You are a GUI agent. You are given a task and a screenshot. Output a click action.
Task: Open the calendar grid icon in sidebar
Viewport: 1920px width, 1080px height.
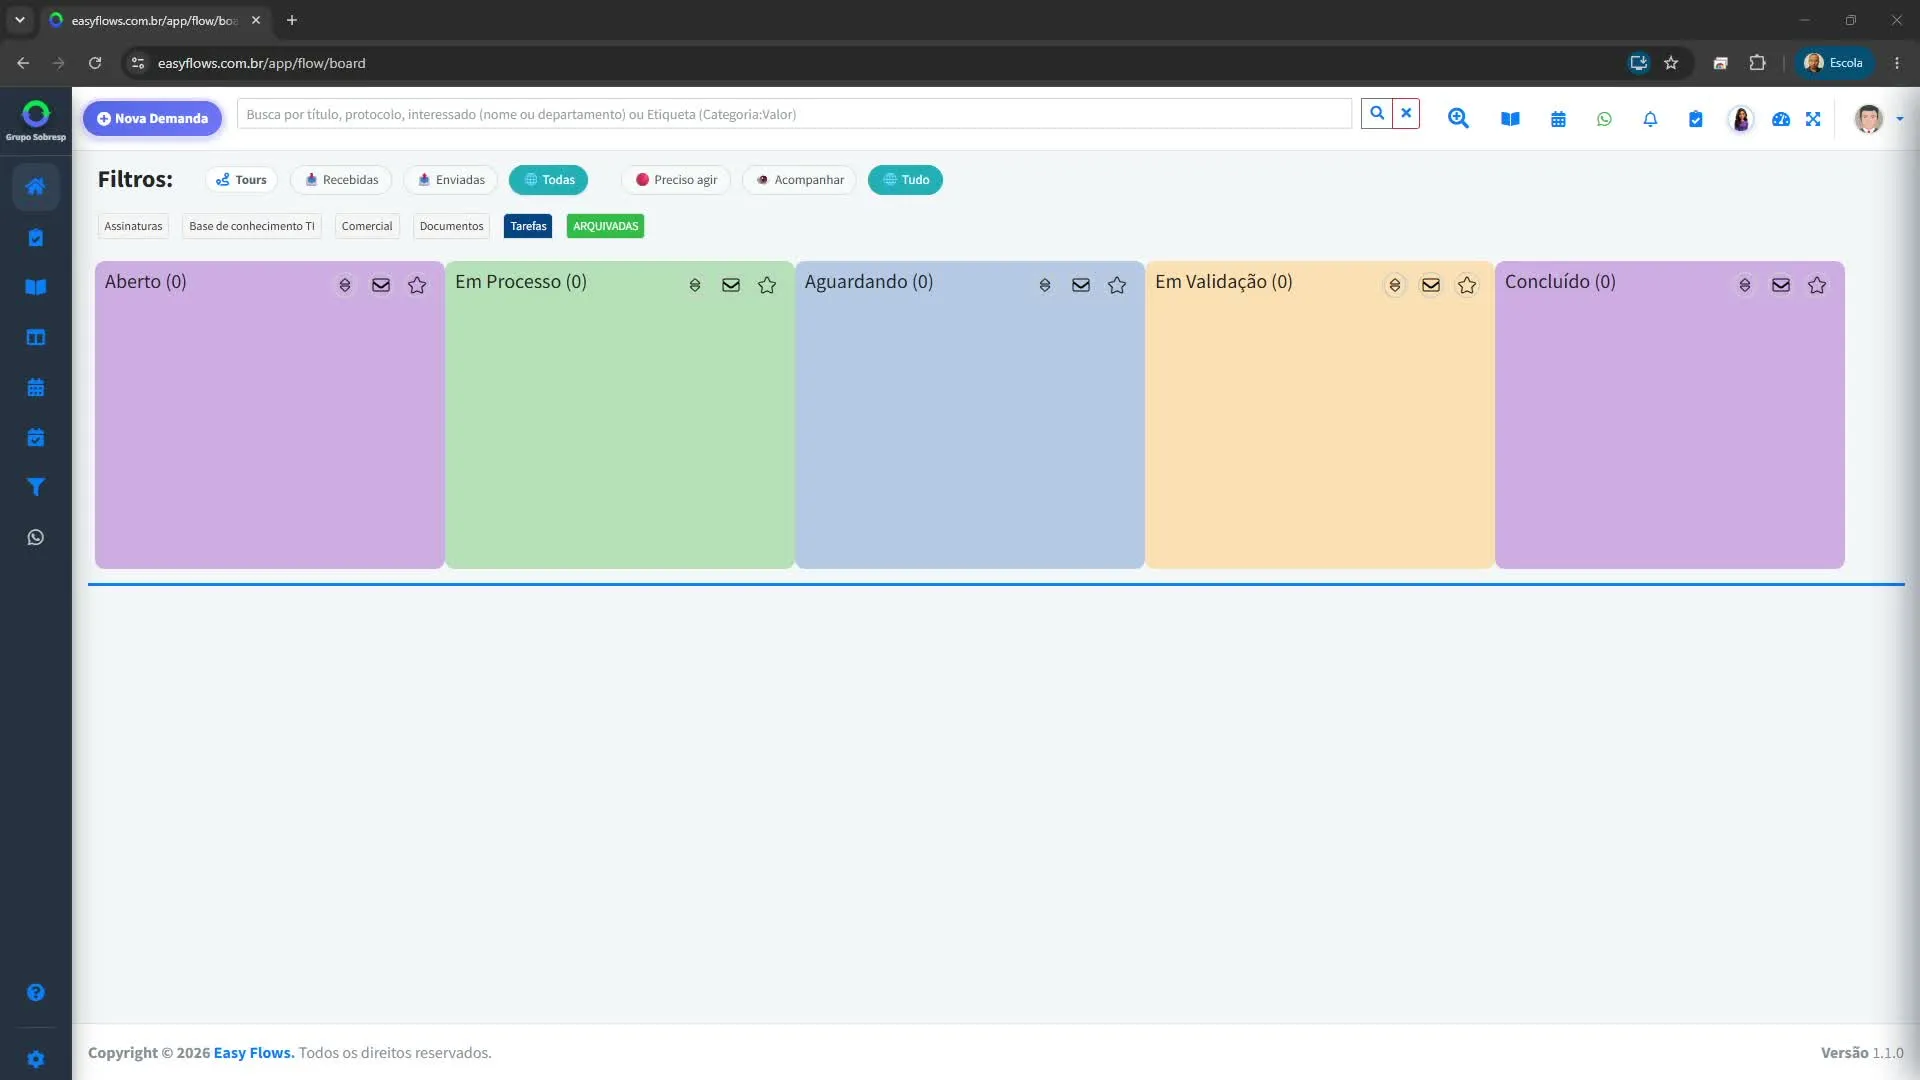(36, 387)
